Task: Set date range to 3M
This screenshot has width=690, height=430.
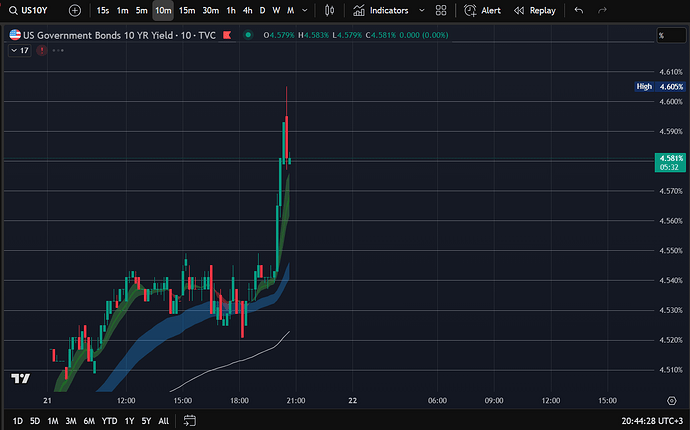Action: point(71,421)
